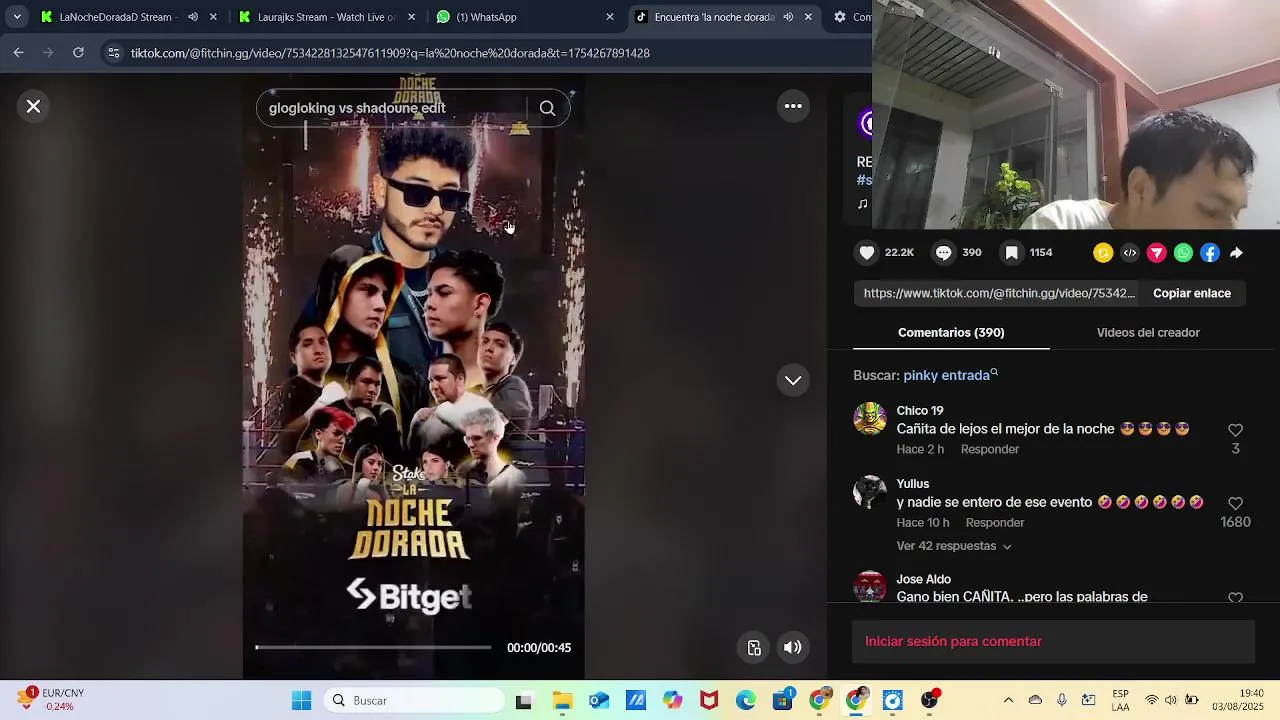Open more share options arrow

1237,253
